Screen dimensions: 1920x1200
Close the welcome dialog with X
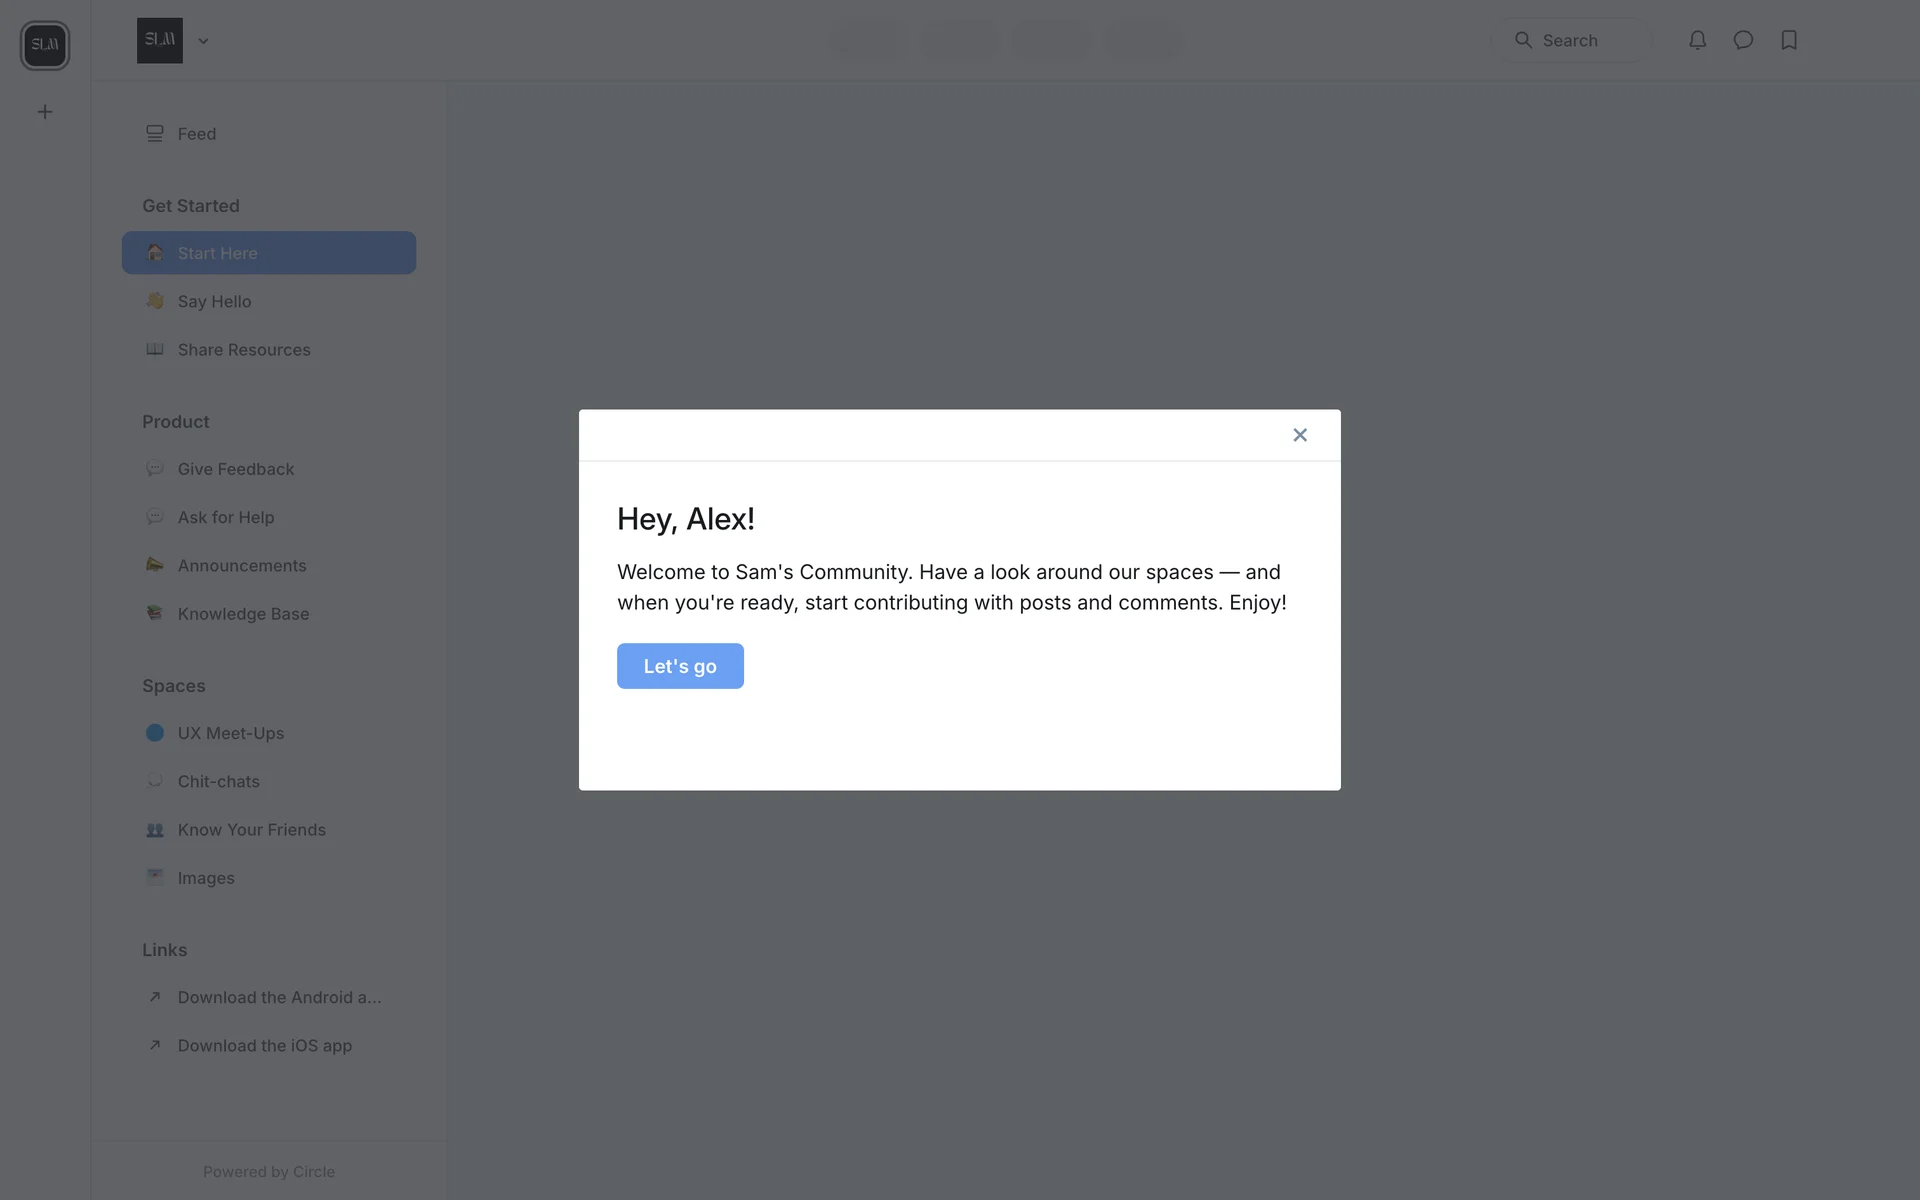tap(1299, 435)
